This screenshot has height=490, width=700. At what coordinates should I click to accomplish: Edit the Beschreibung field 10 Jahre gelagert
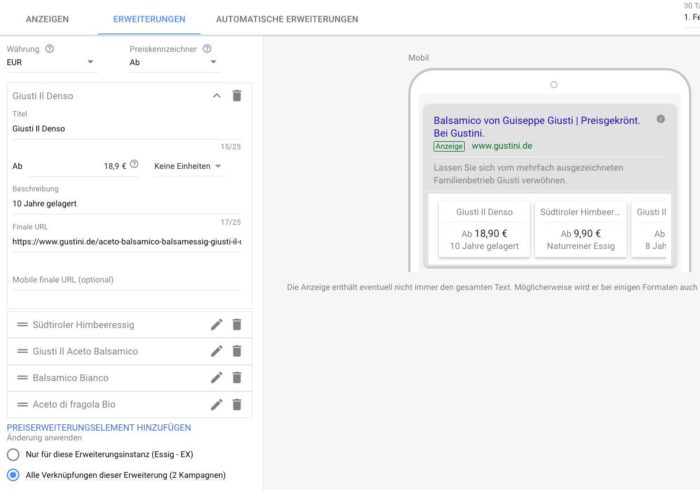point(126,203)
